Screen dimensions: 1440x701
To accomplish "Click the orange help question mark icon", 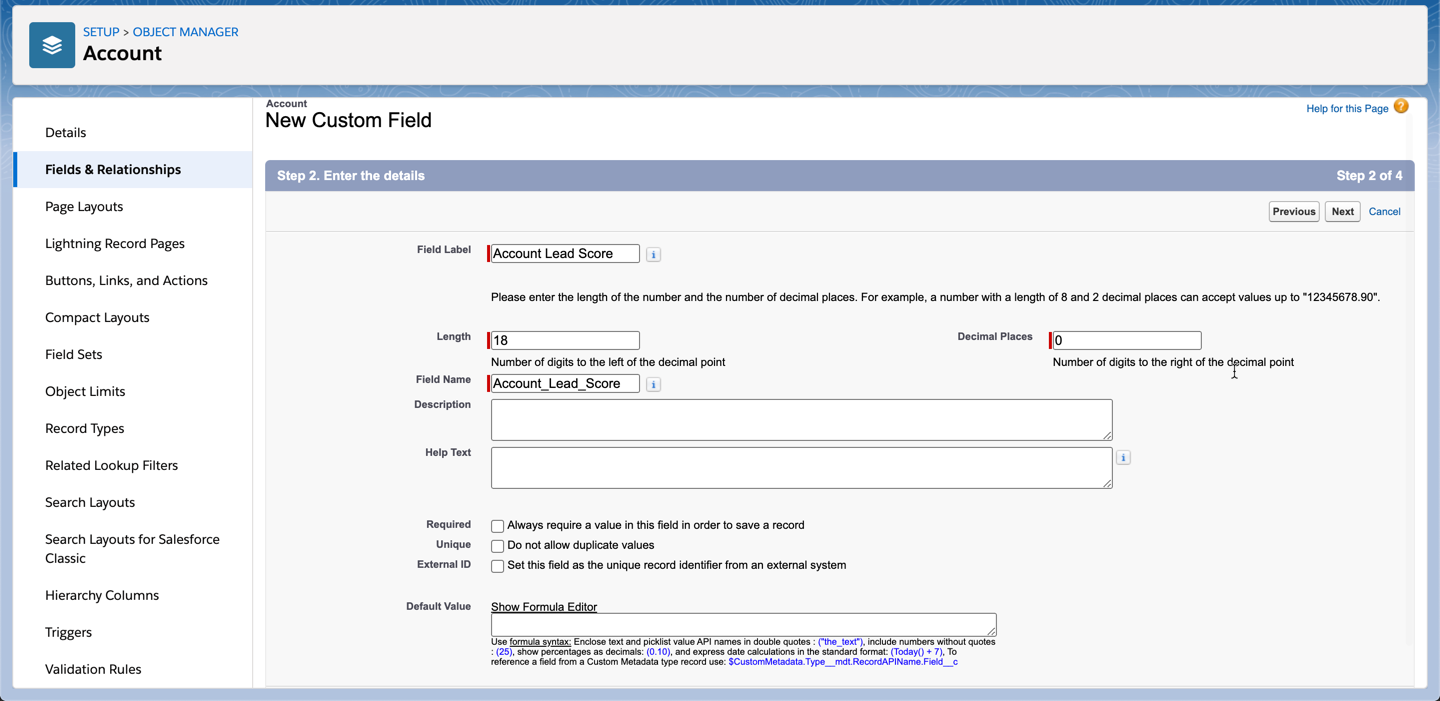I will click(x=1401, y=107).
